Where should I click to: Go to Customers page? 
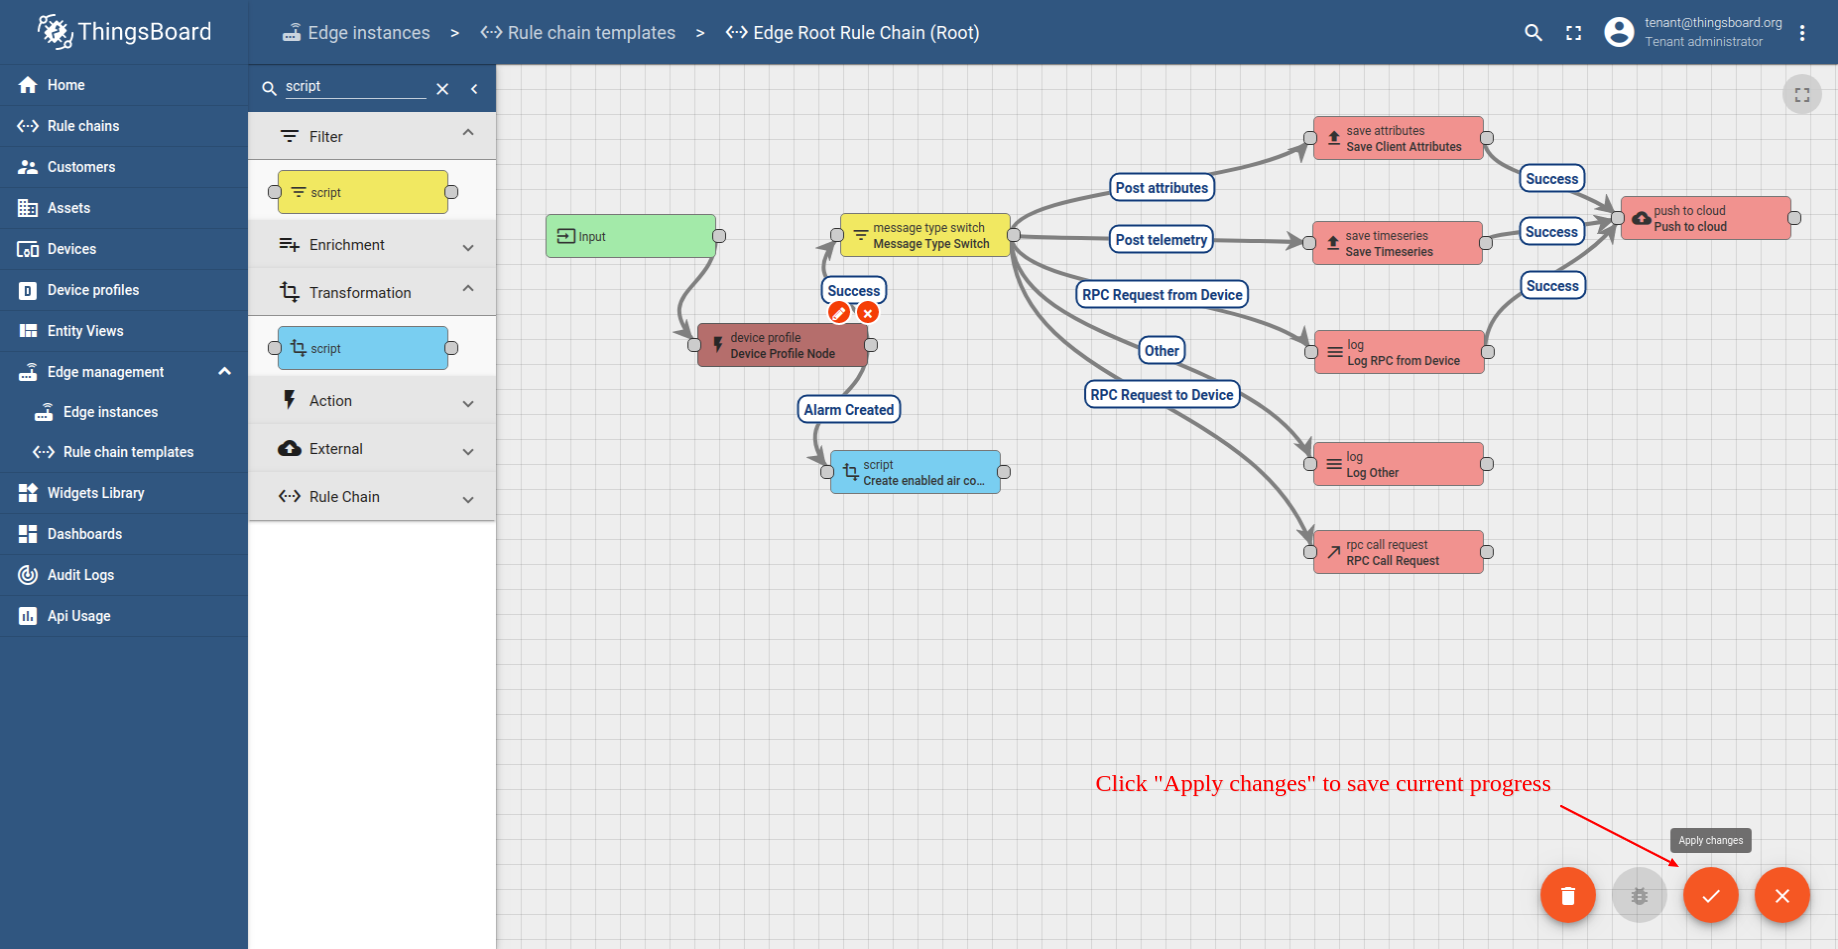pyautogui.click(x=124, y=167)
